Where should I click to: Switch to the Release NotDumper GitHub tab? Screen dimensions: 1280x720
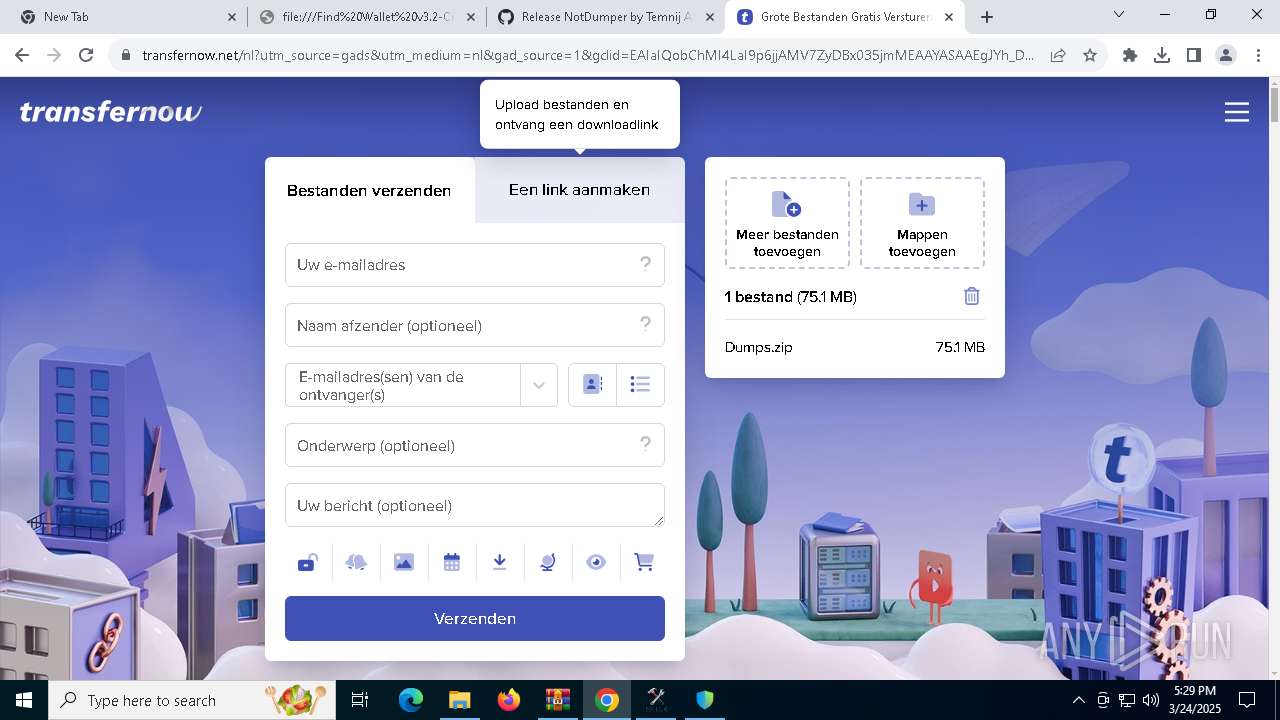[x=606, y=17]
